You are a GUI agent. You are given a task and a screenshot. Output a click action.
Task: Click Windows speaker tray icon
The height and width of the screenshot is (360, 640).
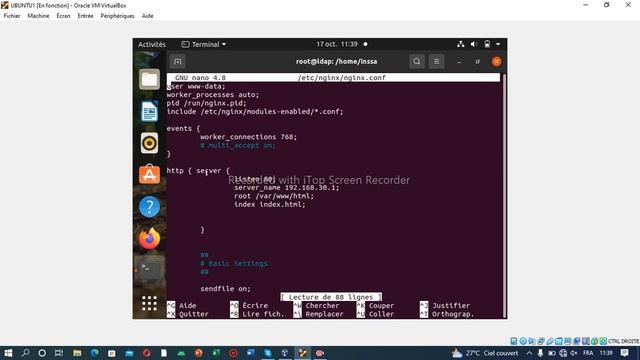[573, 353]
